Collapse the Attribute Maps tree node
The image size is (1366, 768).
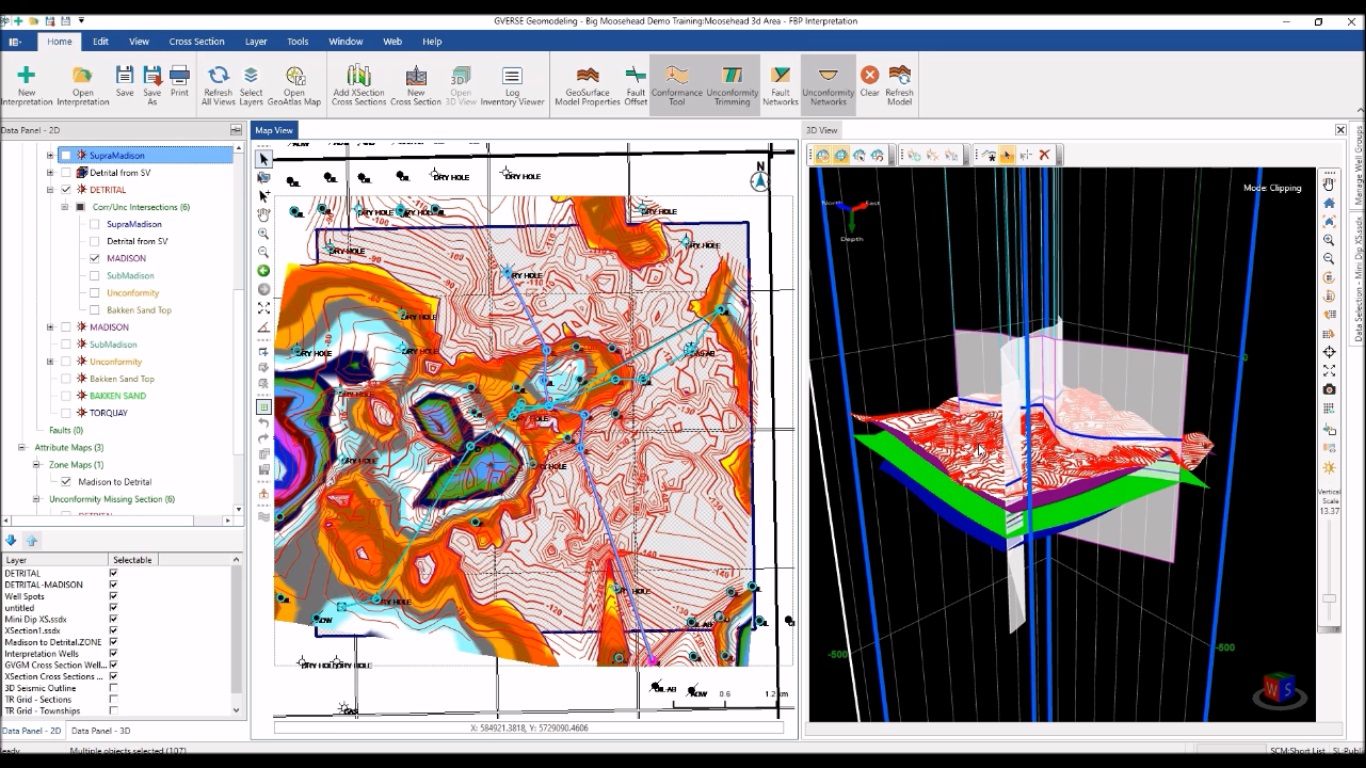22,448
